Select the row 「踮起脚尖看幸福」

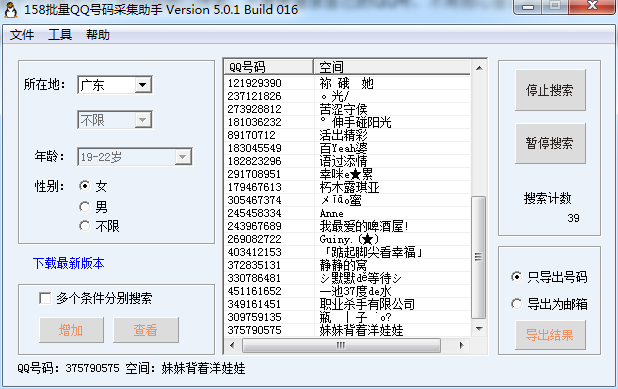coord(348,252)
